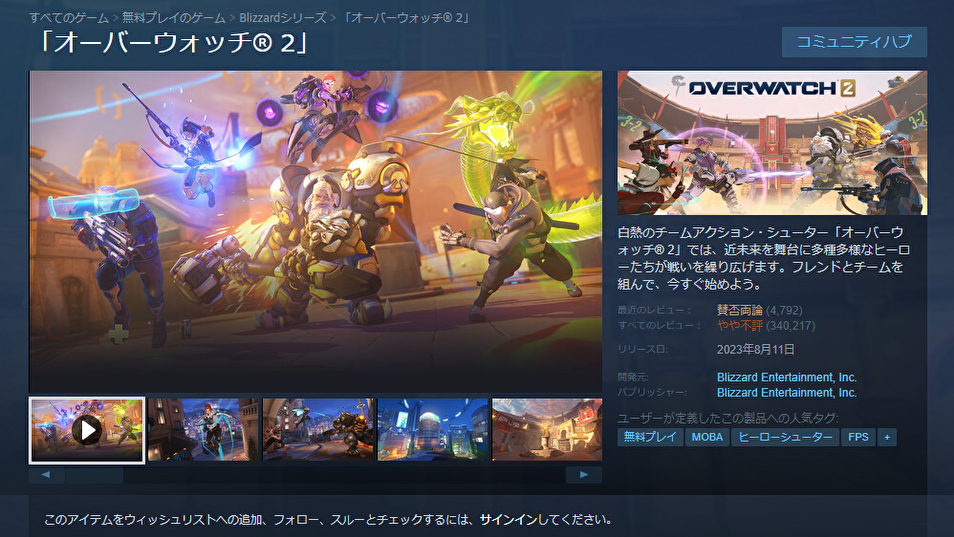Select the ヒーローシューター tag
The height and width of the screenshot is (537, 954).
[785, 437]
